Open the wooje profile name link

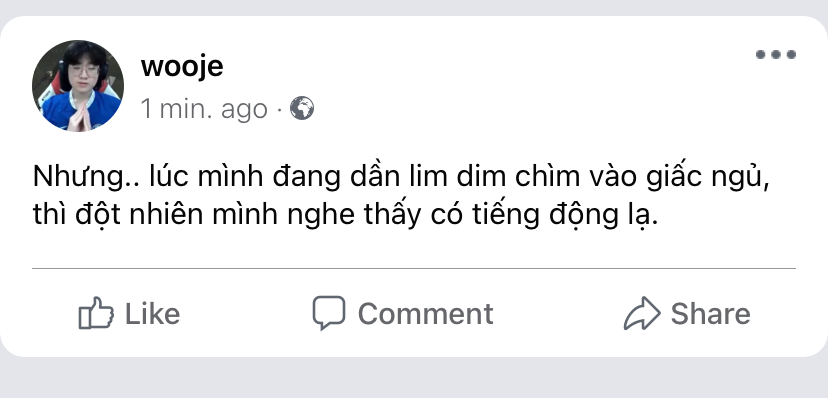[182, 67]
